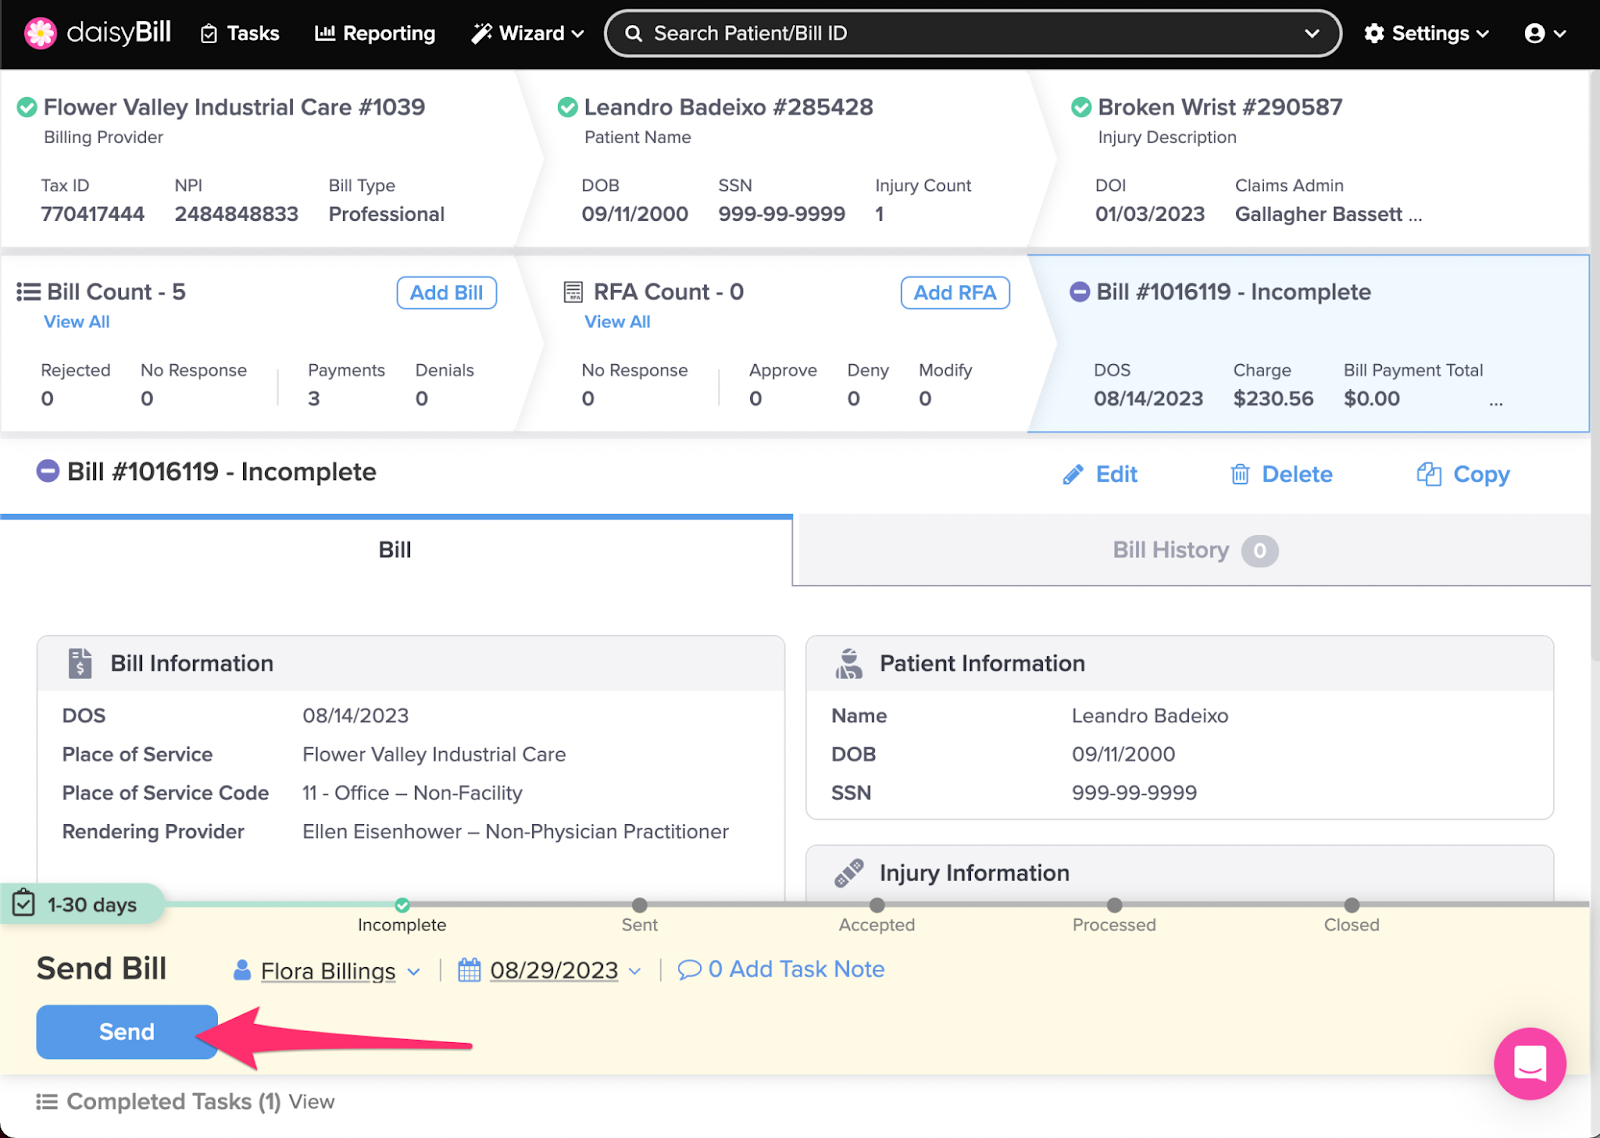
Task: Click the Reporting bar chart icon
Action: [325, 33]
